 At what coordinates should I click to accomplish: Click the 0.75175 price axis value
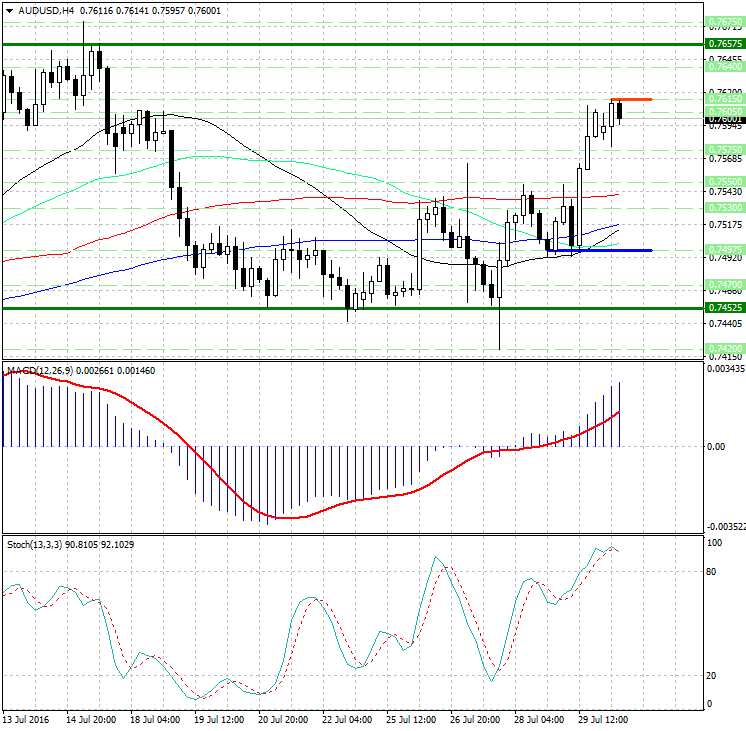point(725,225)
